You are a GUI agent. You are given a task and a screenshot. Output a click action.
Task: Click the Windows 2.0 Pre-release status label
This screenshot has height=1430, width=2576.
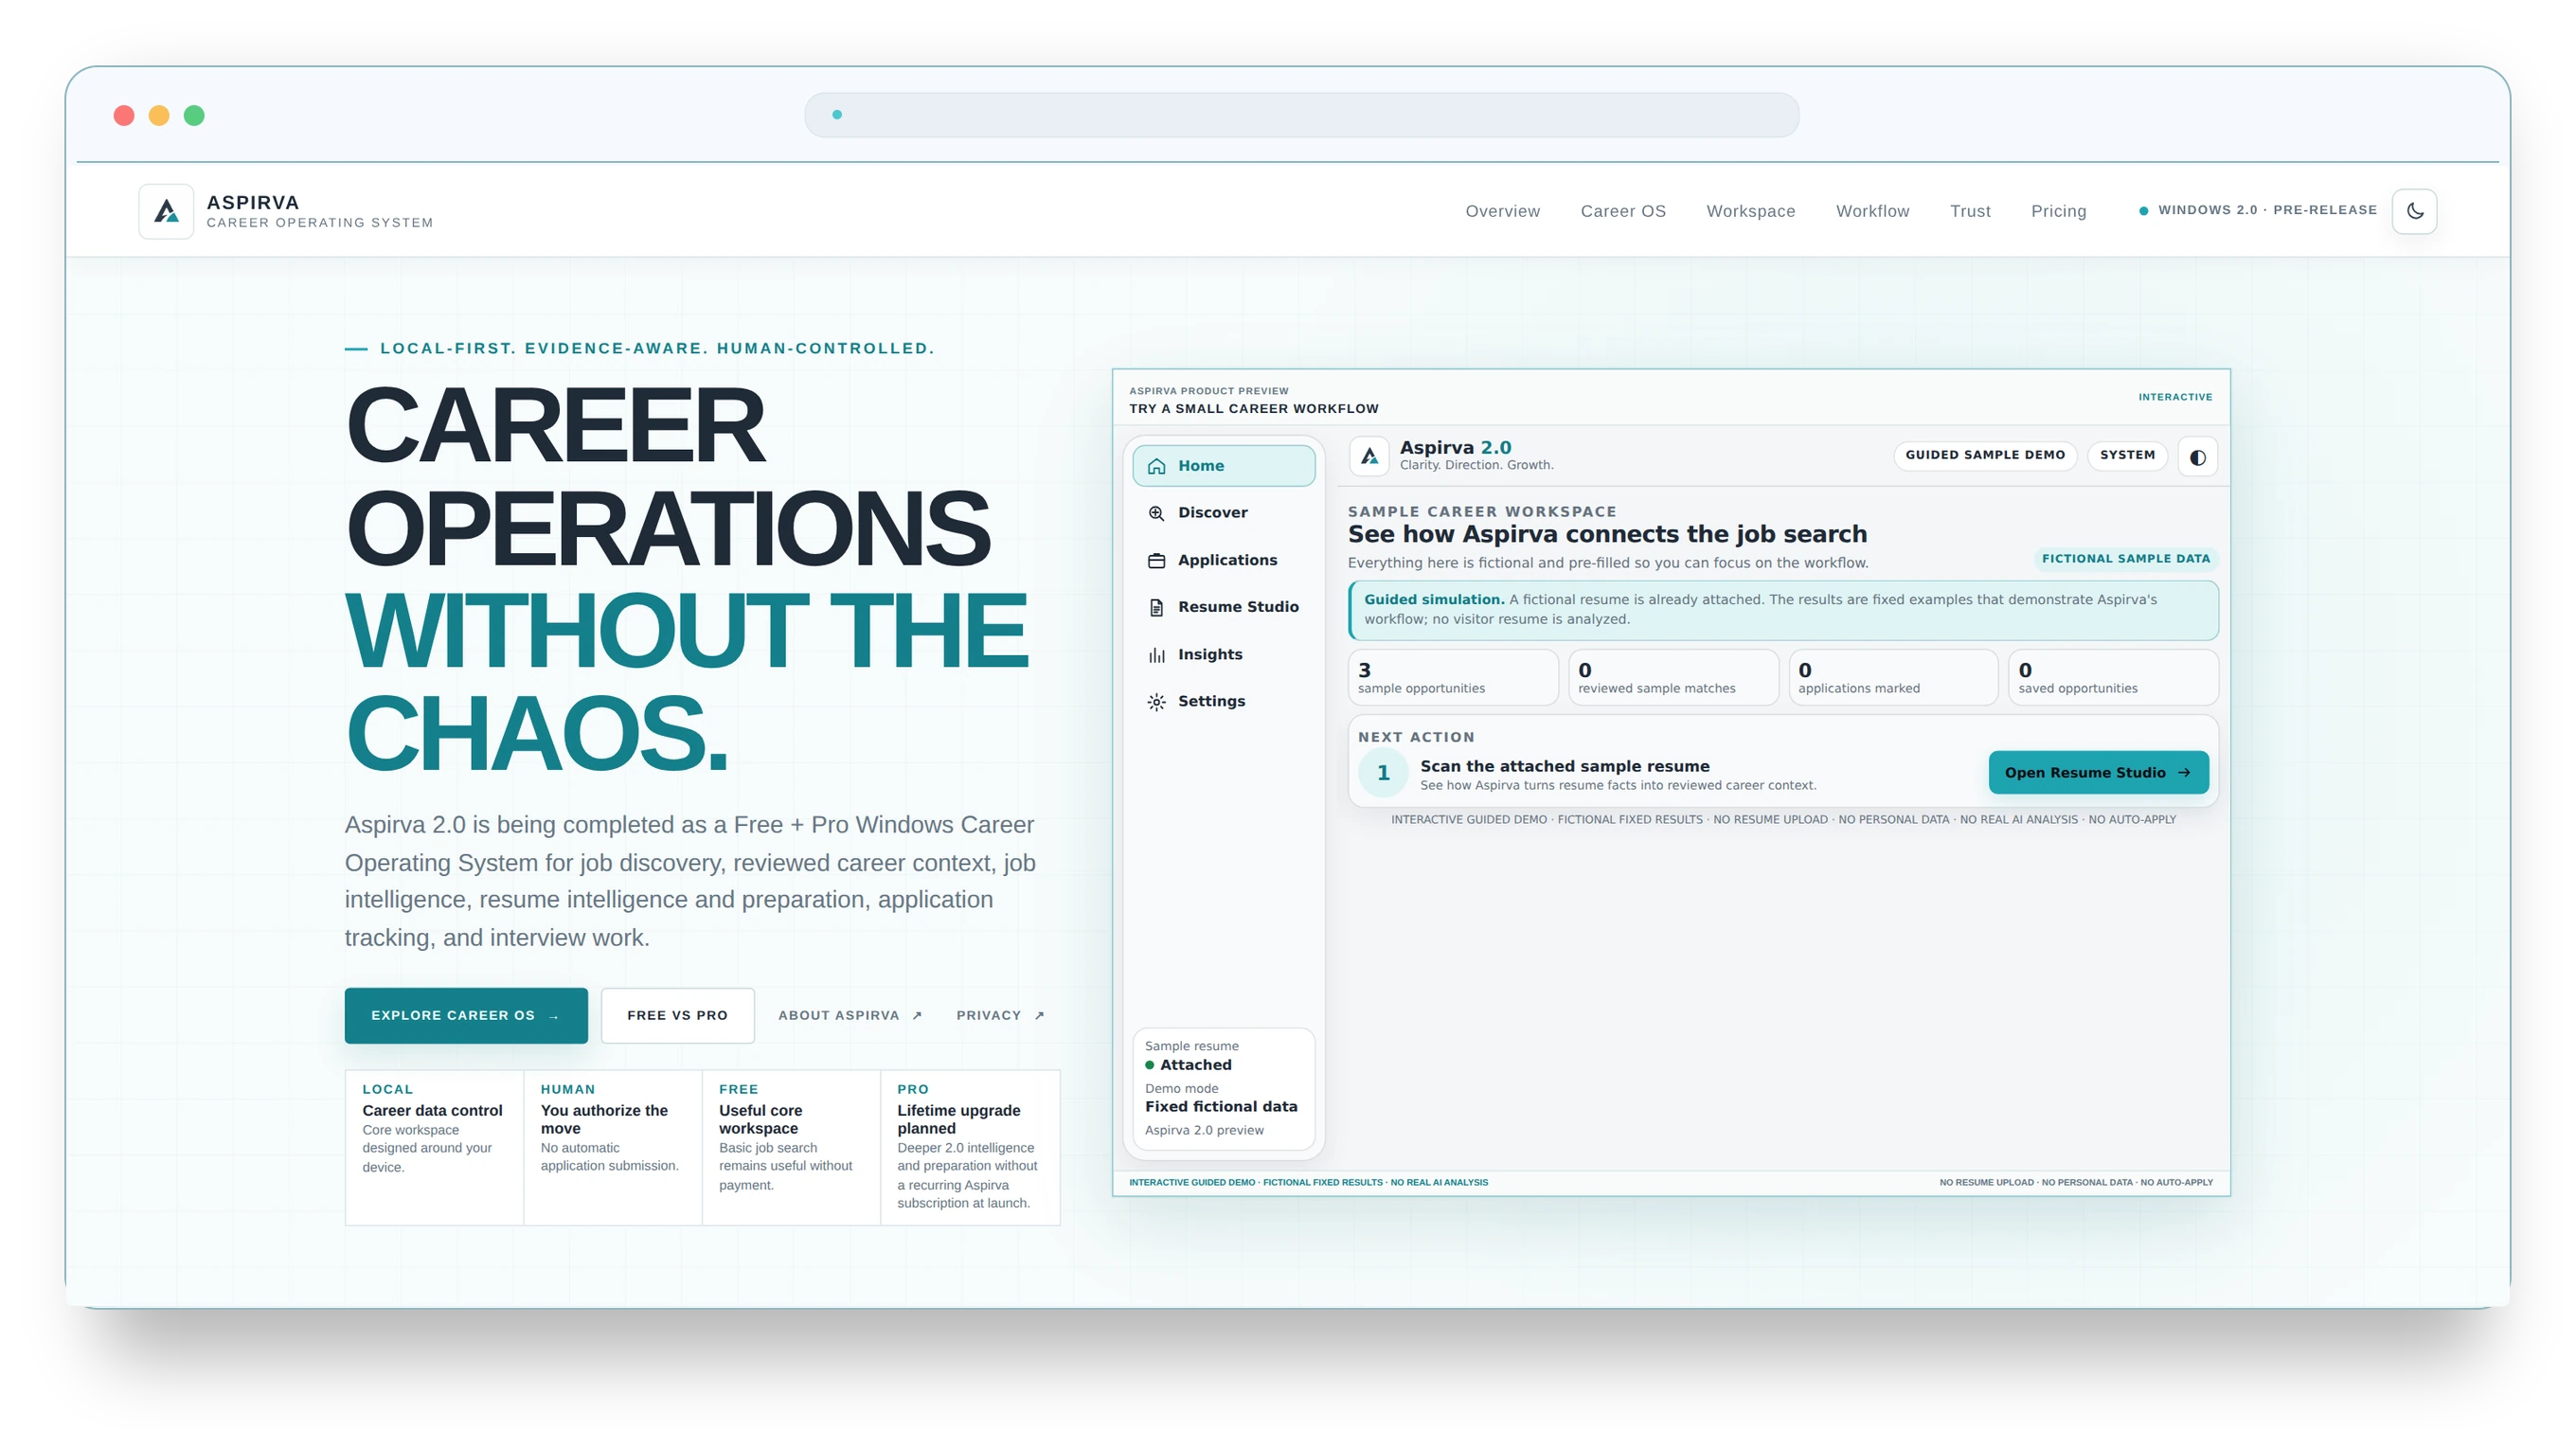pyautogui.click(x=2257, y=210)
